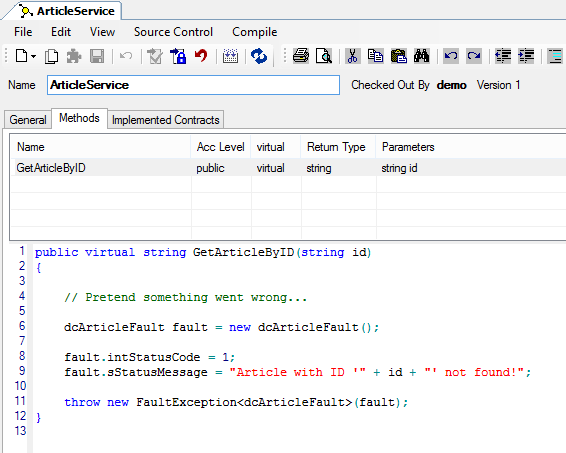Click the duplicate pages icon
The height and width of the screenshot is (453, 566).
click(x=51, y=57)
